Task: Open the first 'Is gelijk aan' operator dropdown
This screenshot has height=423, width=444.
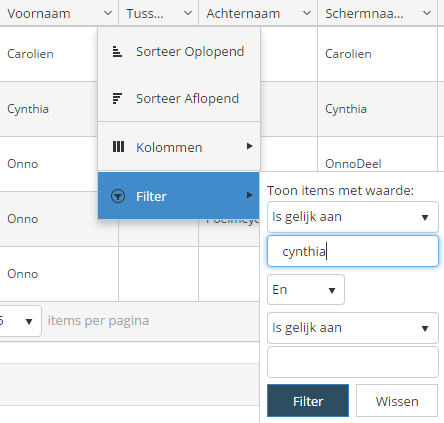Action: pos(353,217)
